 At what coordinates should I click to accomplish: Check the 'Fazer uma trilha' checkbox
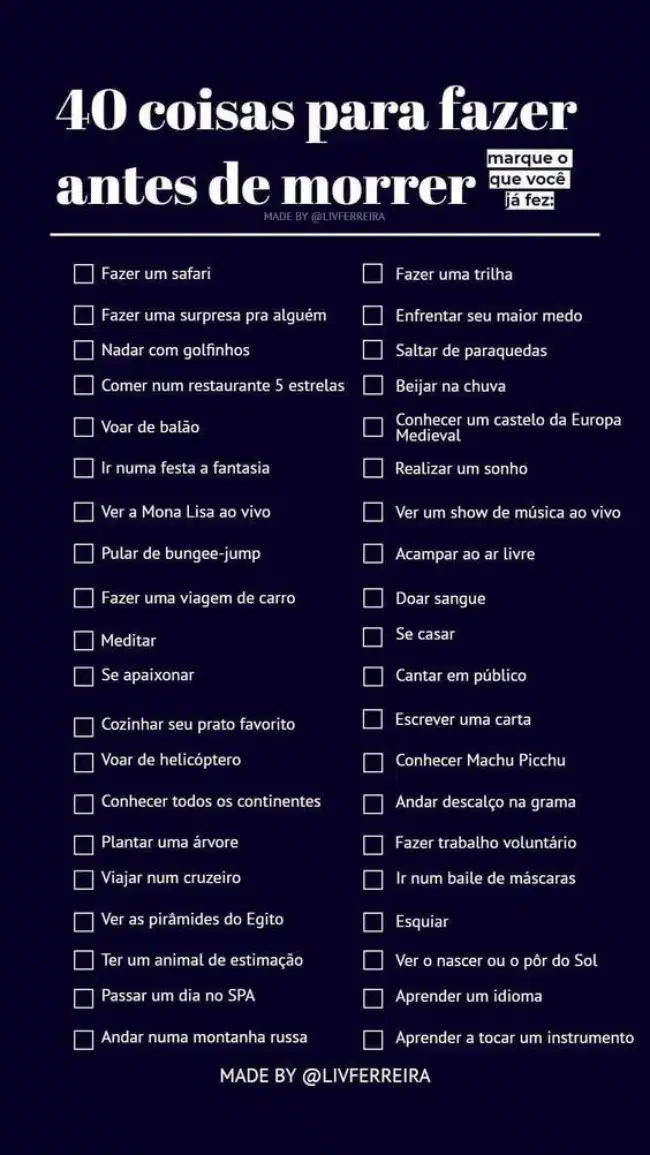(372, 274)
